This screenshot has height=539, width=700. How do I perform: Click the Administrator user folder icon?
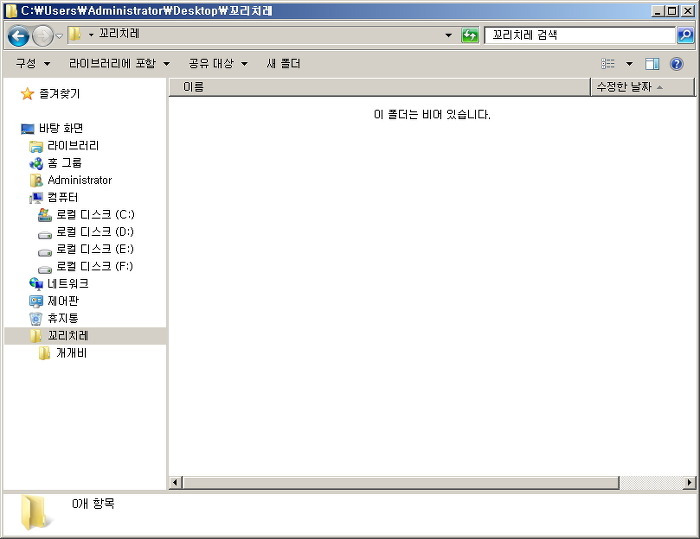(36, 180)
